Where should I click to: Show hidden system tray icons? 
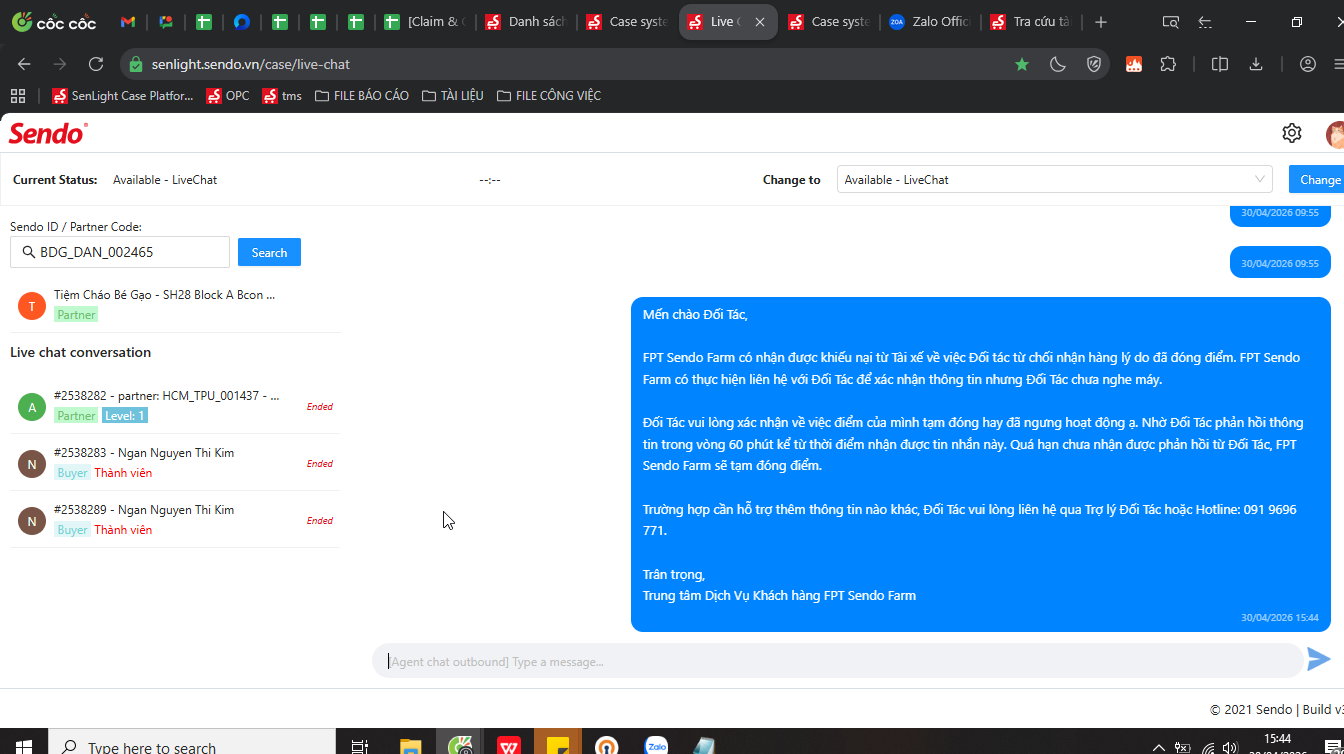pyautogui.click(x=1158, y=747)
